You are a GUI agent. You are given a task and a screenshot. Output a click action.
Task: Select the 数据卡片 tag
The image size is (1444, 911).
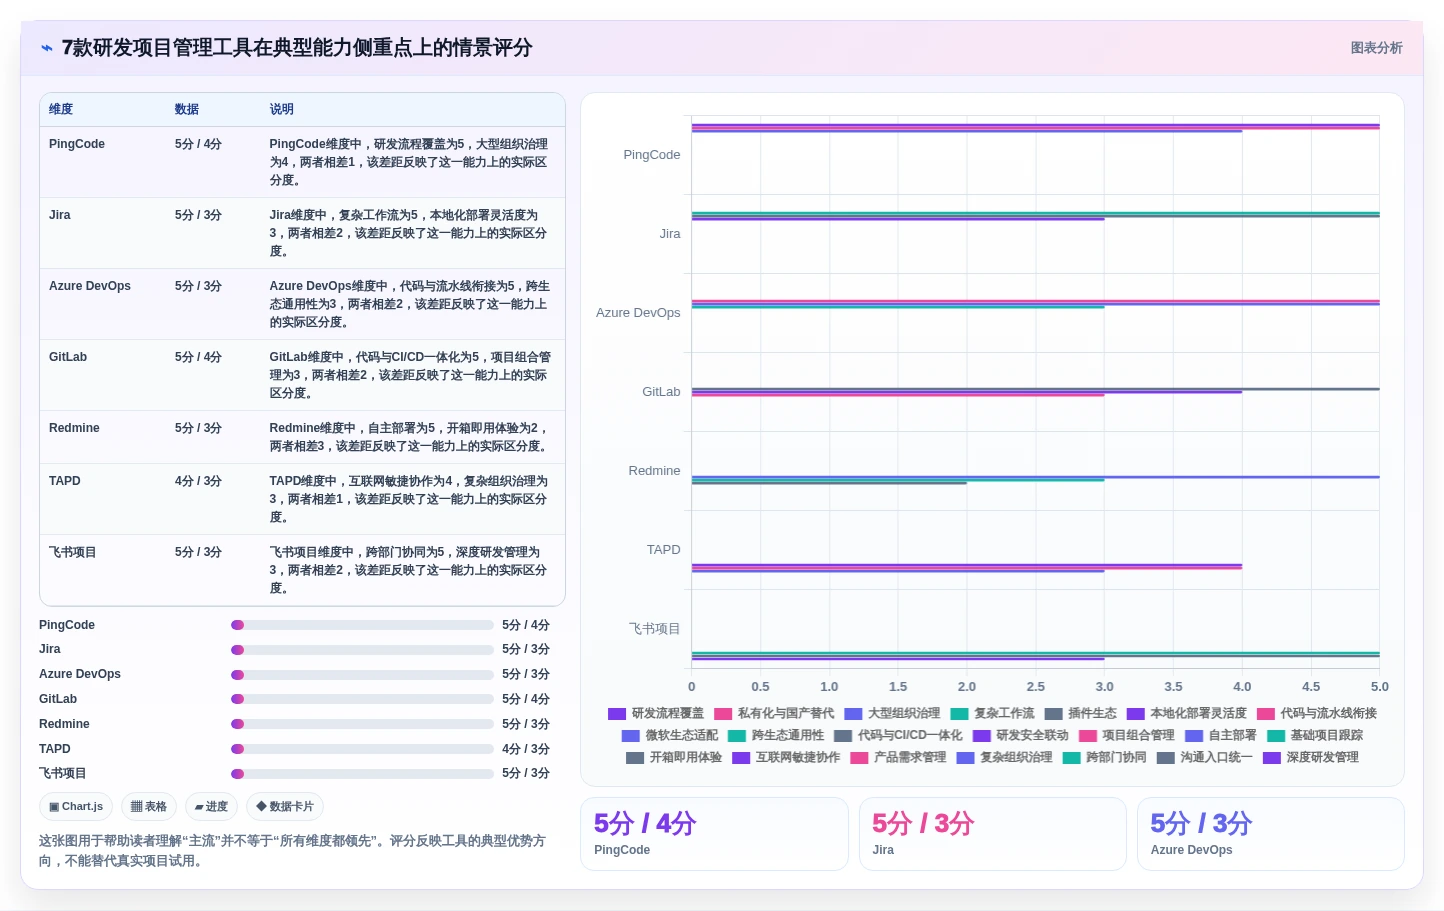[285, 806]
